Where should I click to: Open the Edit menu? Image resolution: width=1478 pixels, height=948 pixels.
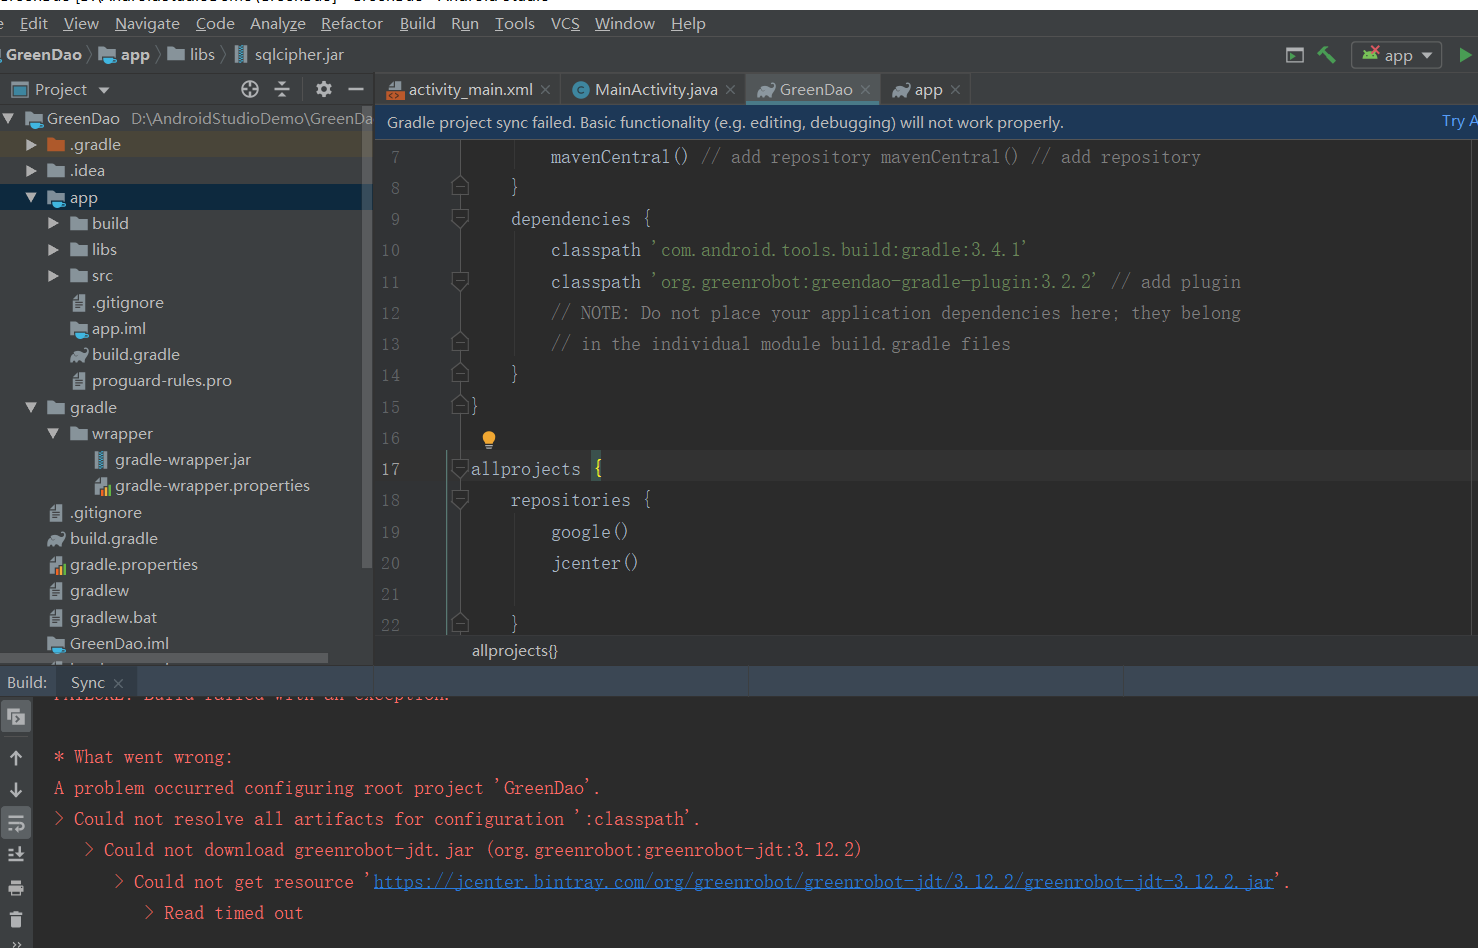coord(33,23)
